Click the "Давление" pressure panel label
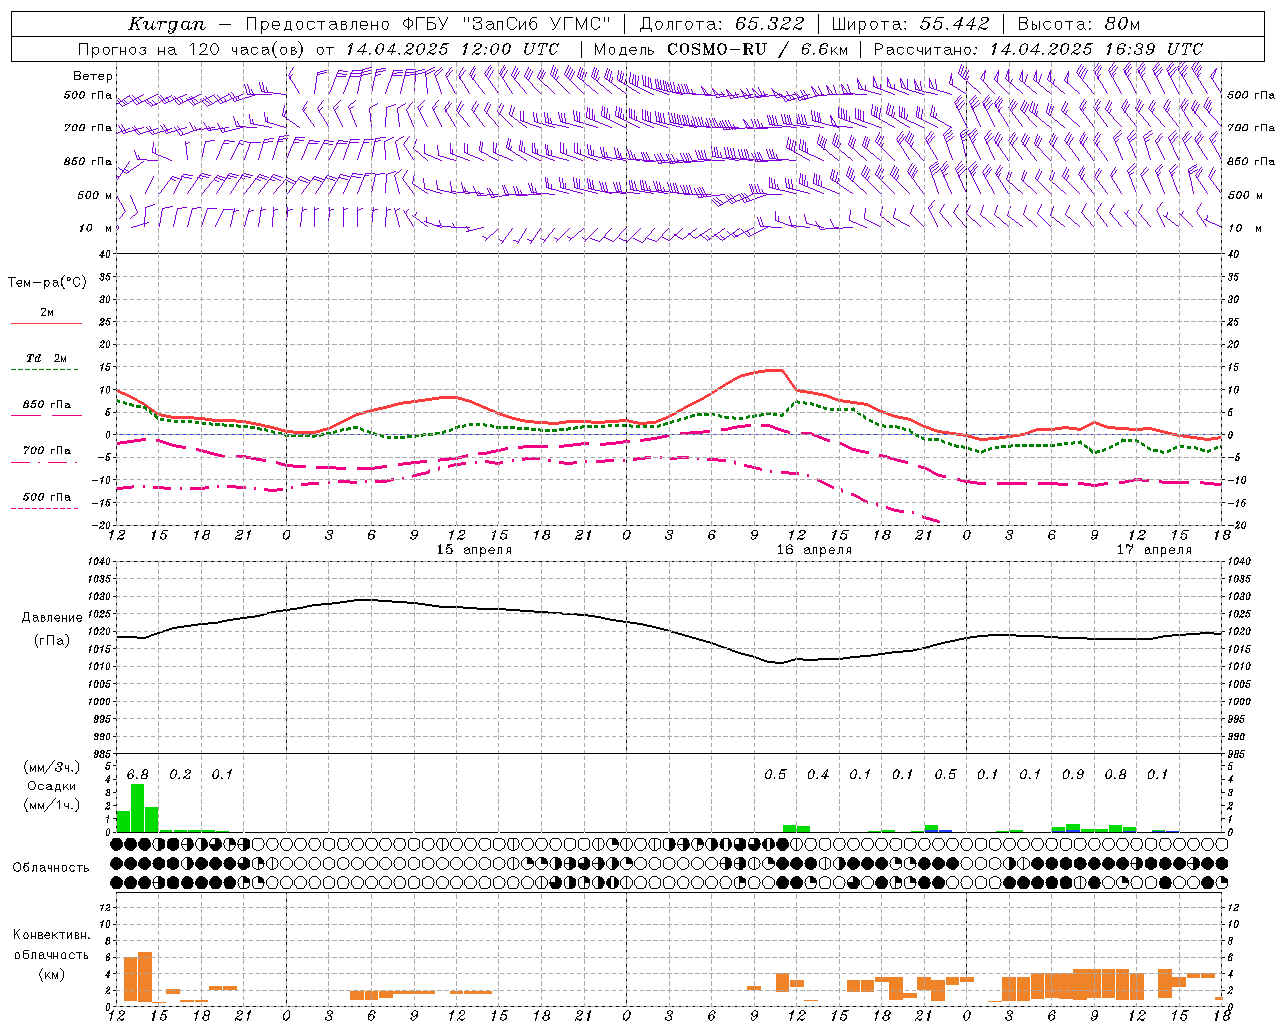1280x1024 pixels. click(x=52, y=618)
